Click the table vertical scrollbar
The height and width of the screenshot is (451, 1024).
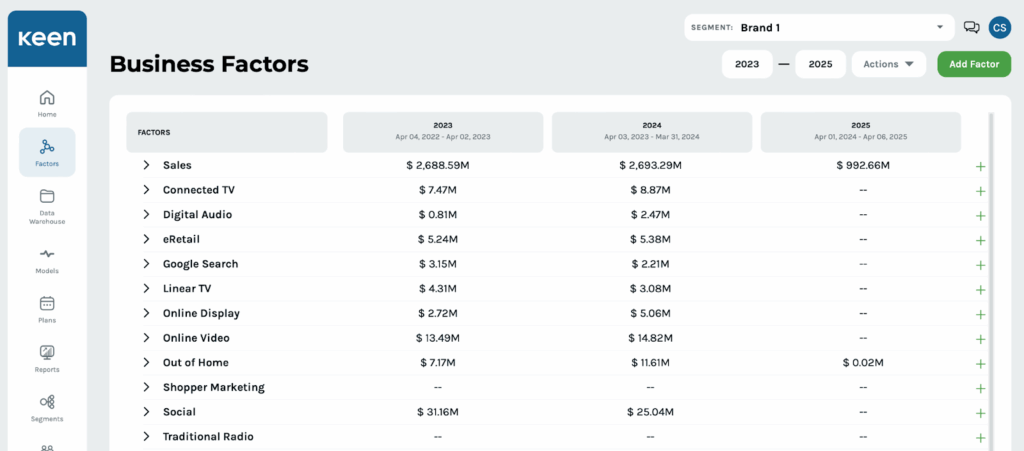[x=990, y=281]
